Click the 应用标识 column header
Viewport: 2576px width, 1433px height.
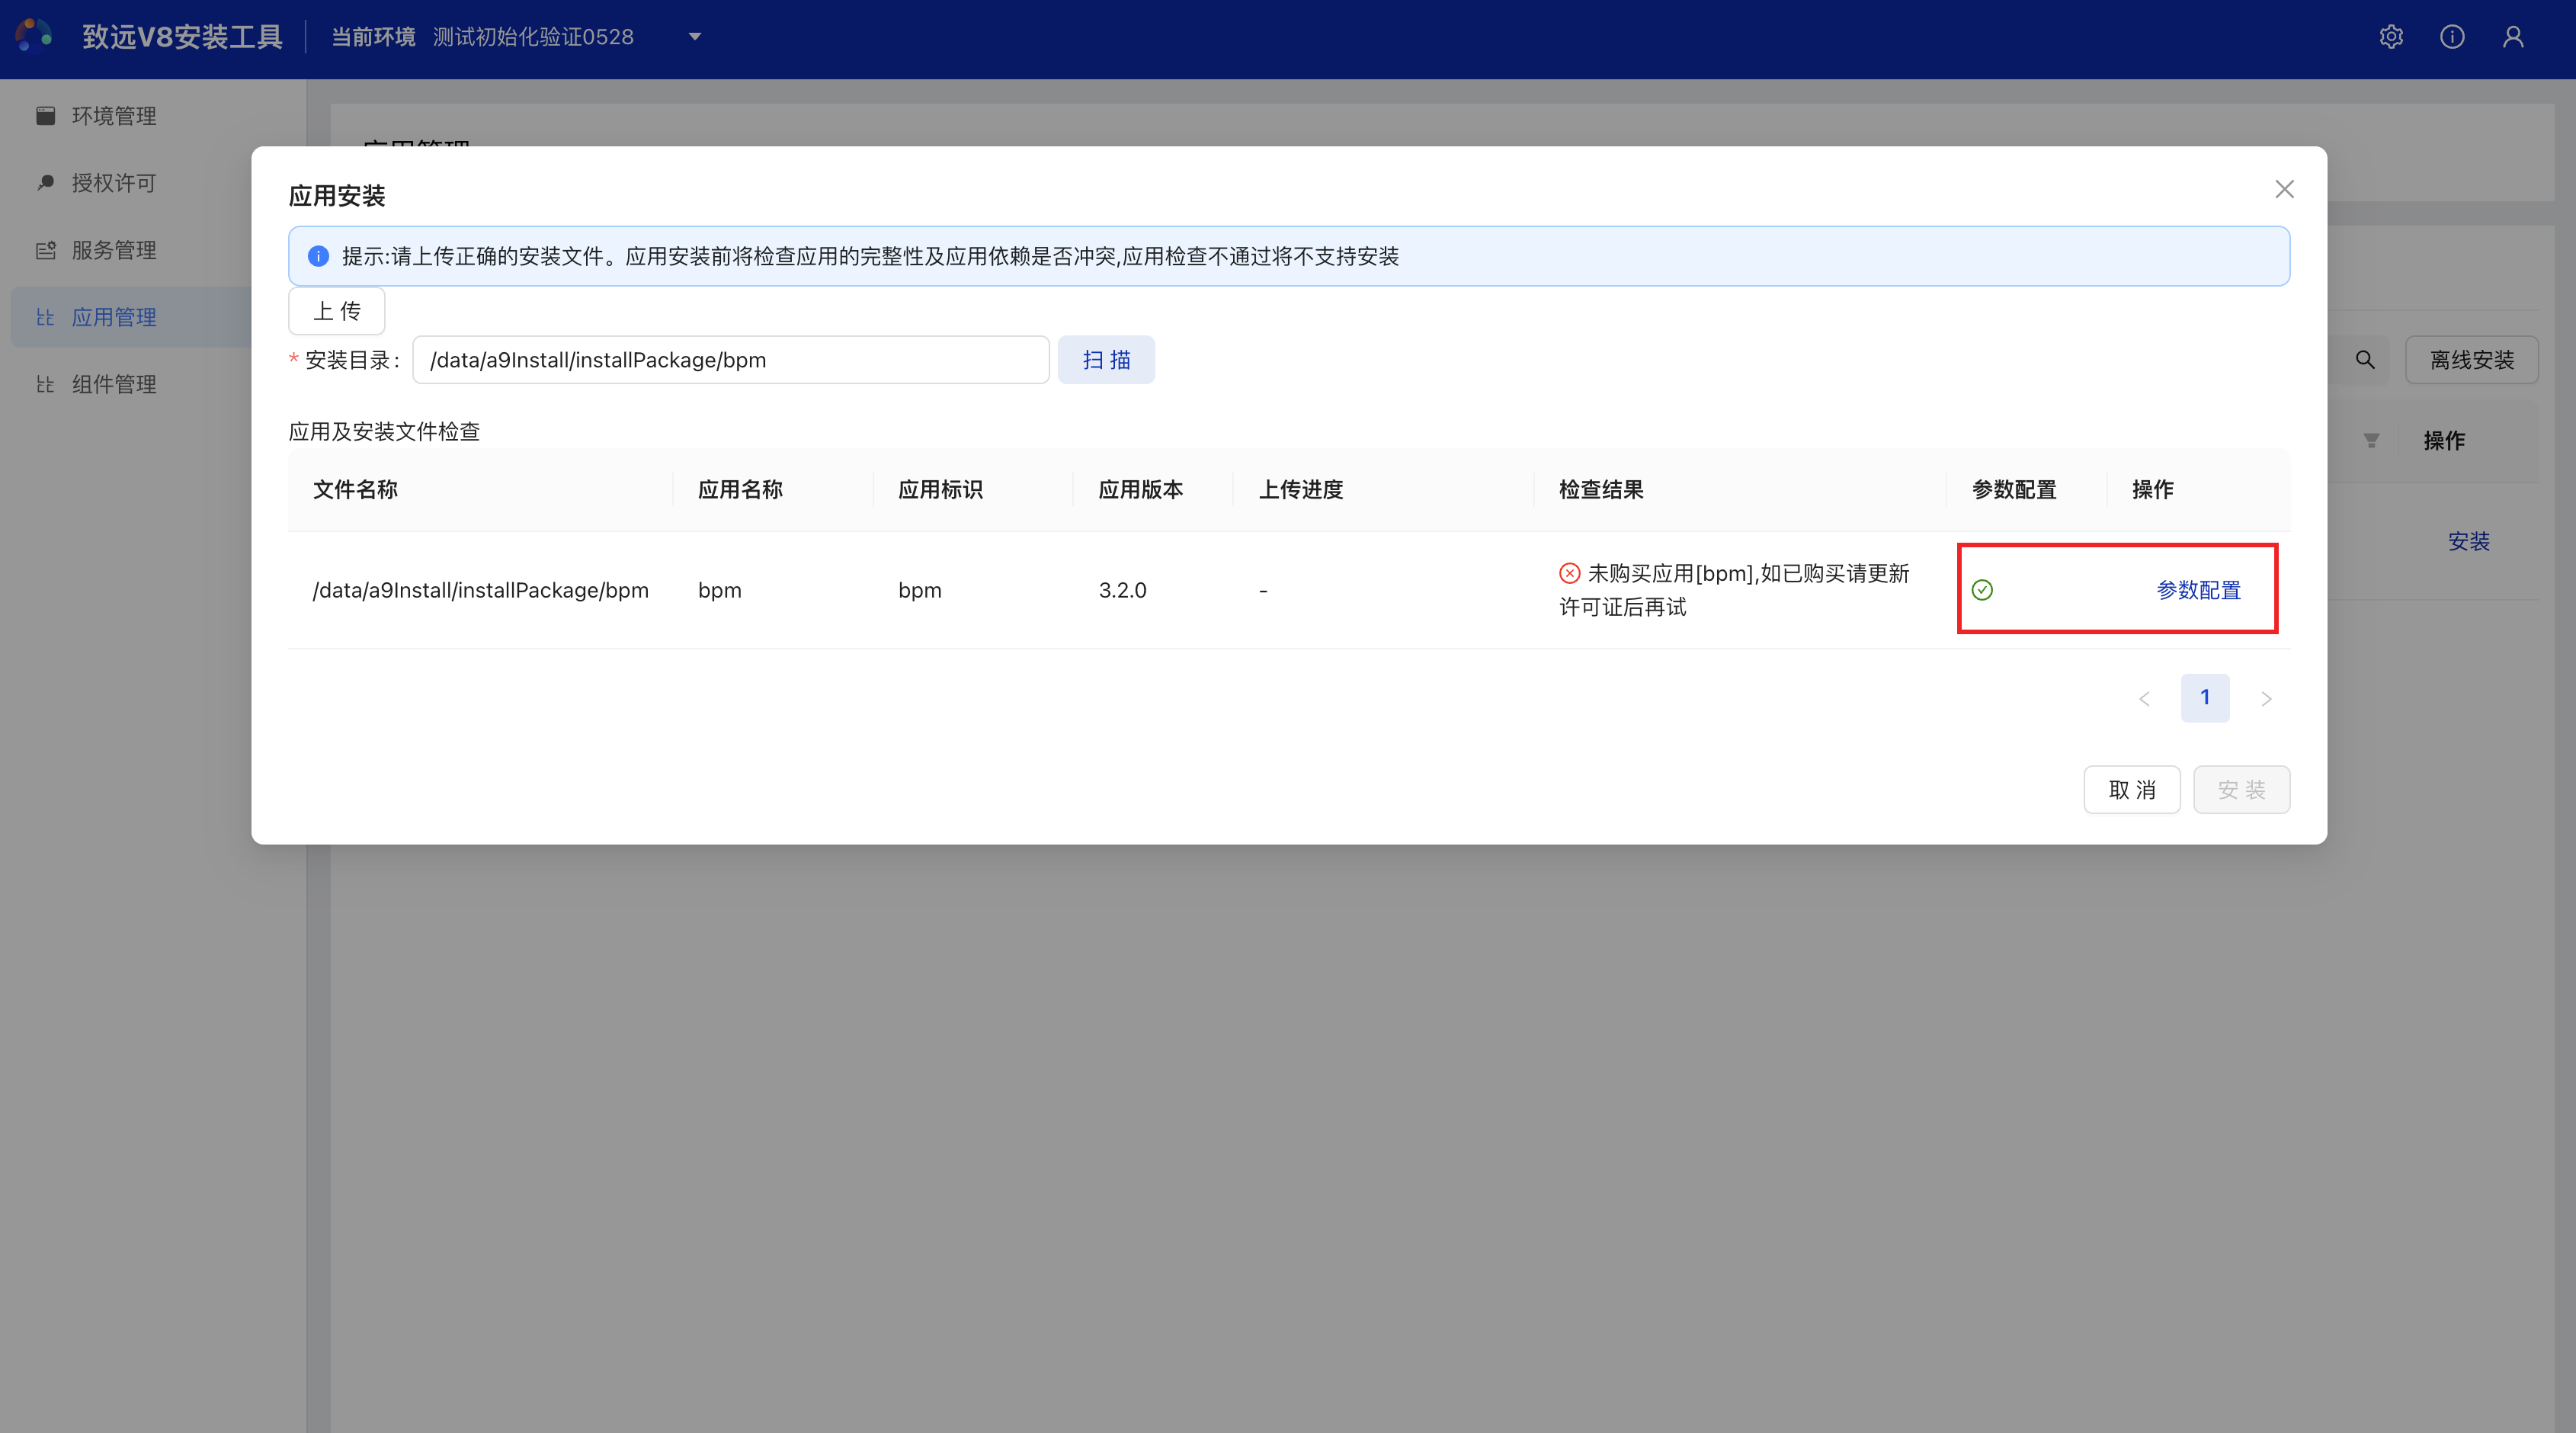pyautogui.click(x=940, y=490)
